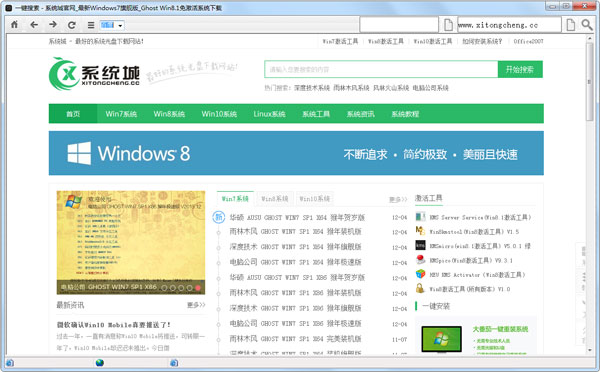Viewport: 600px width, 372px height.
Task: Click the Windows 8 banner
Action: click(296, 153)
